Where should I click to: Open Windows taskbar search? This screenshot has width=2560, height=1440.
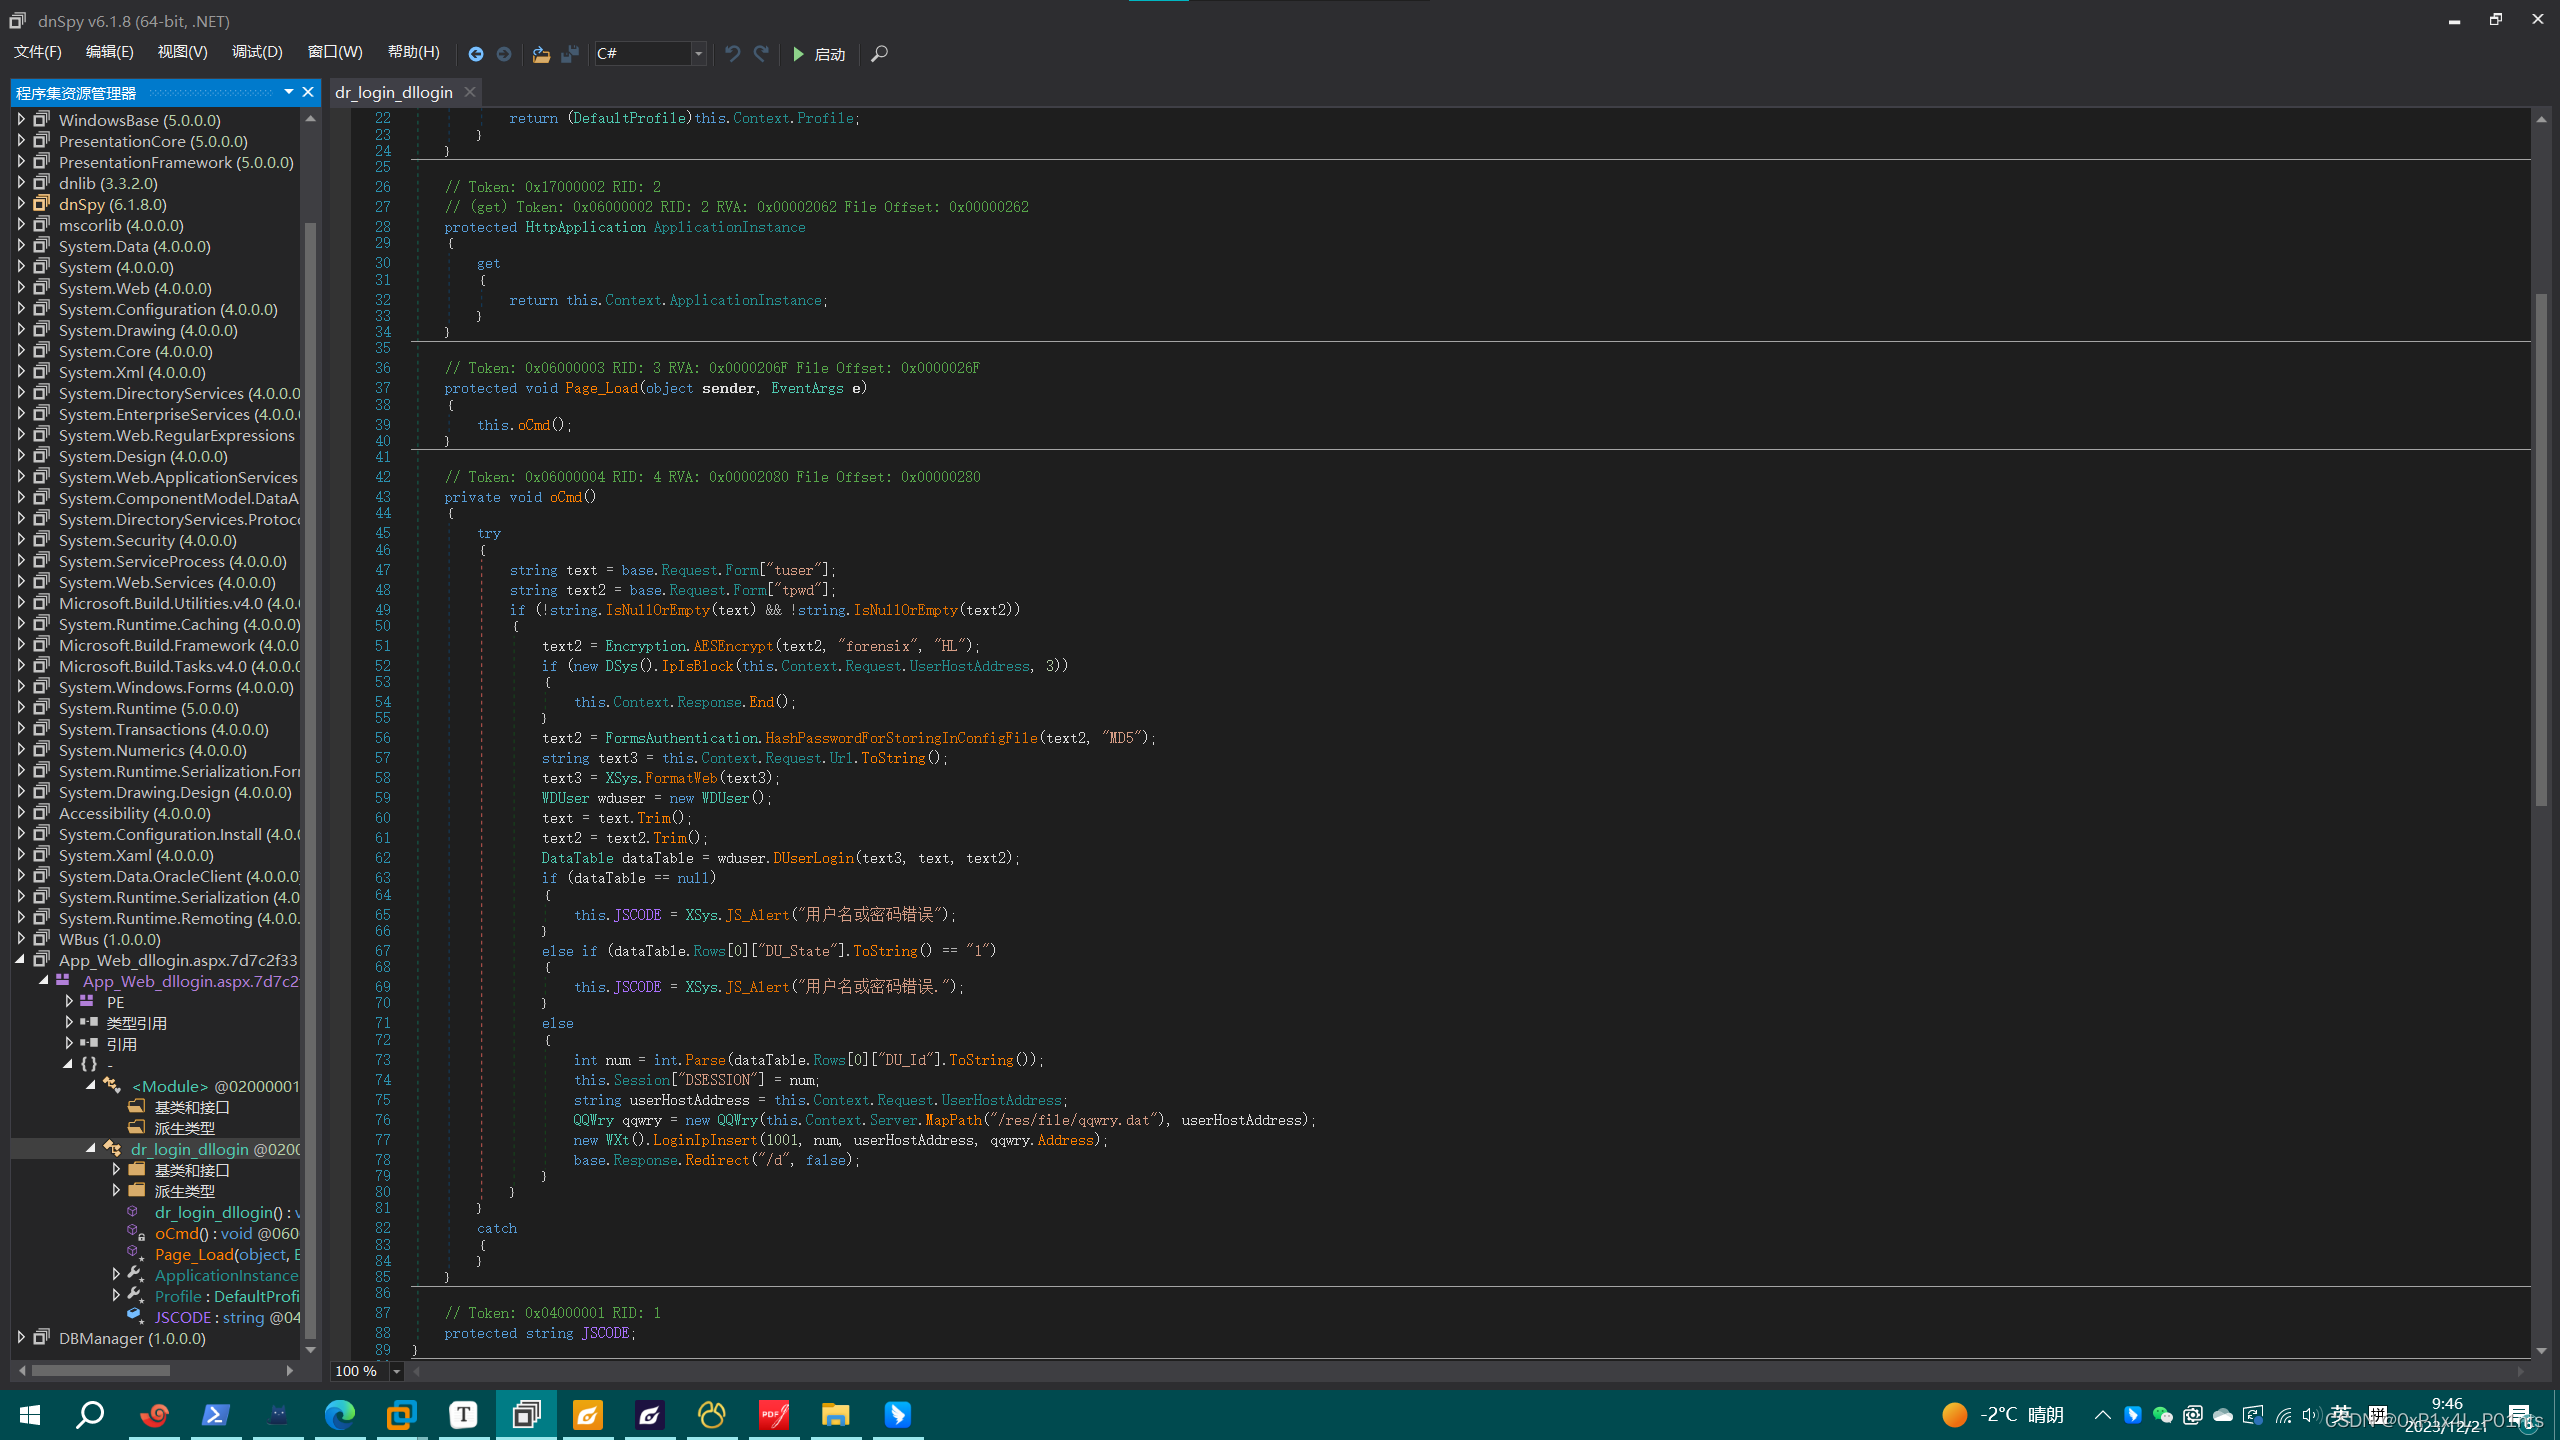[90, 1414]
